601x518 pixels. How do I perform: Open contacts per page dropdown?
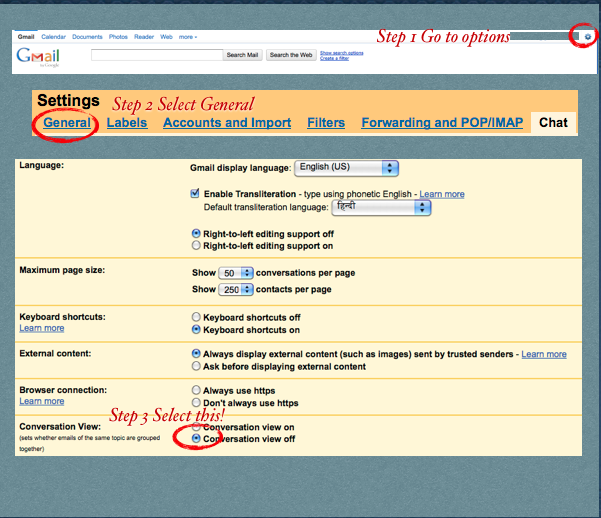tap(236, 289)
